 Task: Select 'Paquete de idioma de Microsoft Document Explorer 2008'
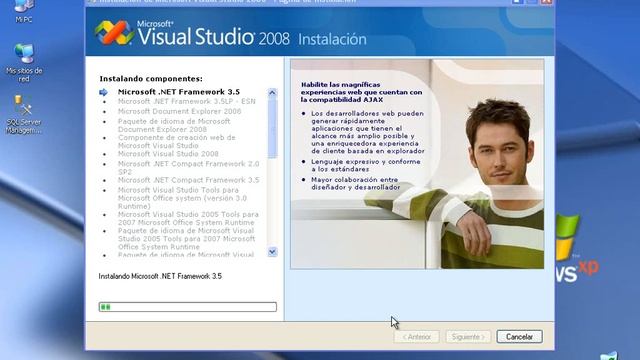[174, 125]
